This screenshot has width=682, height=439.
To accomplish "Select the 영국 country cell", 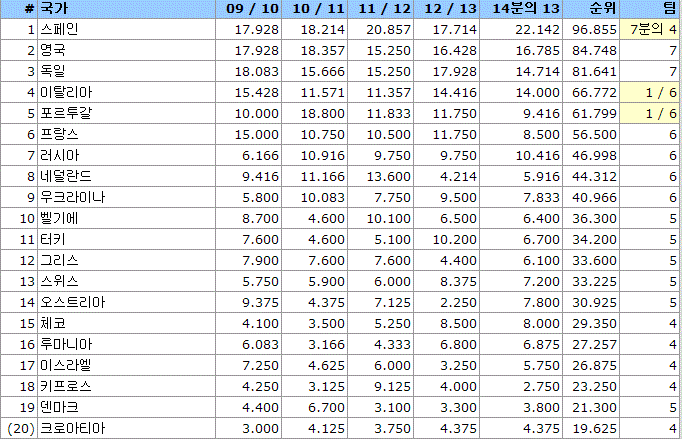I will click(x=126, y=50).
